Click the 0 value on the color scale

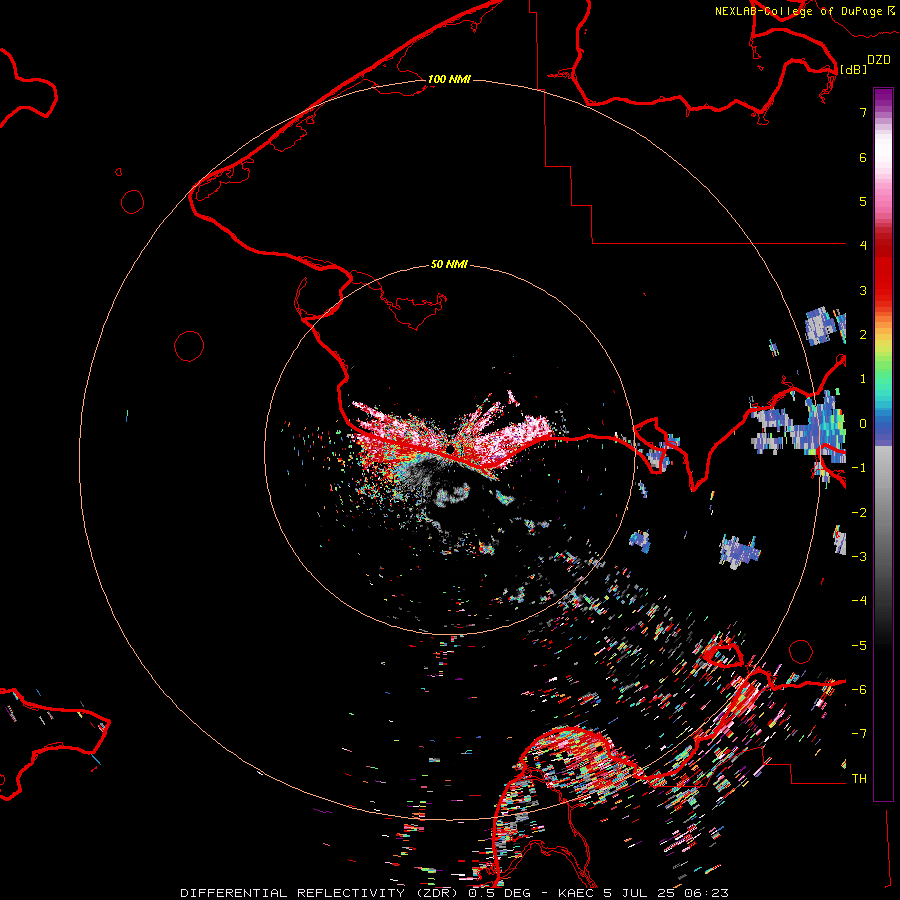coord(863,424)
